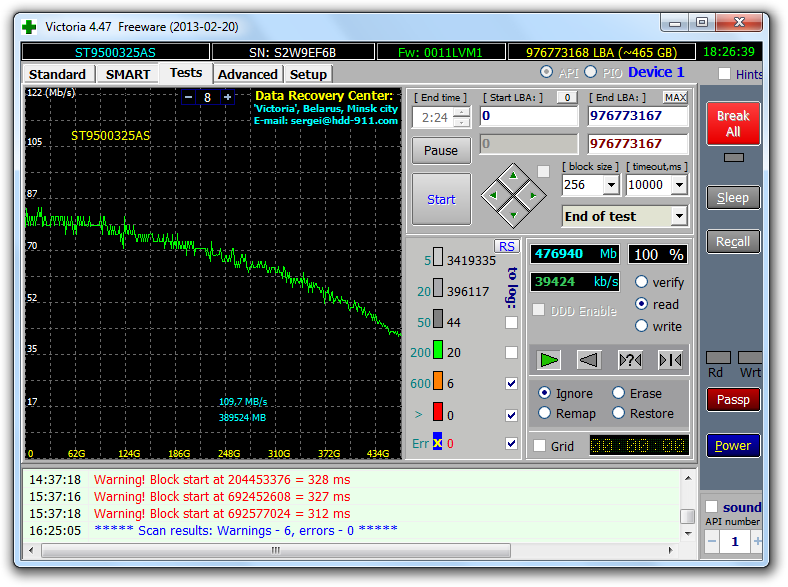
Task: Open the block size dropdown
Action: (610, 185)
